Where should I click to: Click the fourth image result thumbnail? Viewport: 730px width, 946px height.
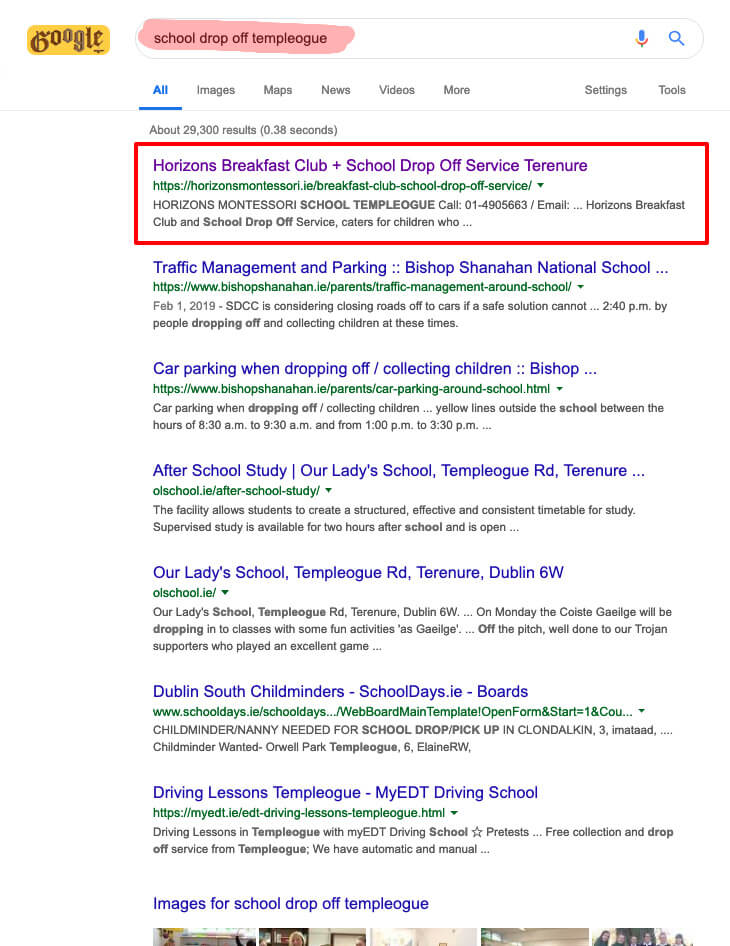[535, 937]
